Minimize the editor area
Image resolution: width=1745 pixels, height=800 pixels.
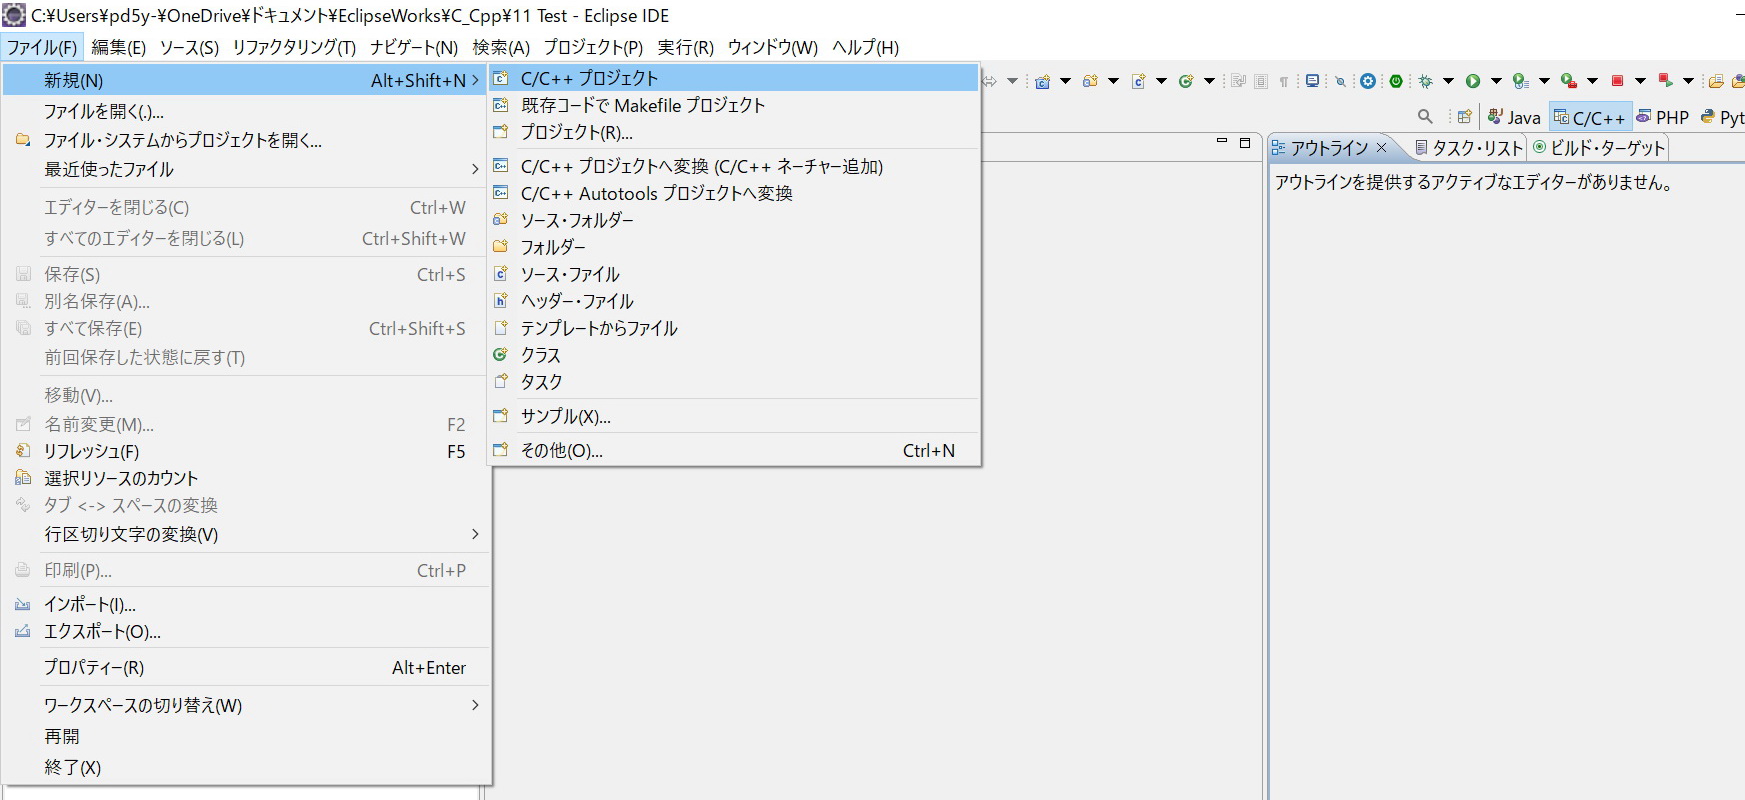[1222, 142]
